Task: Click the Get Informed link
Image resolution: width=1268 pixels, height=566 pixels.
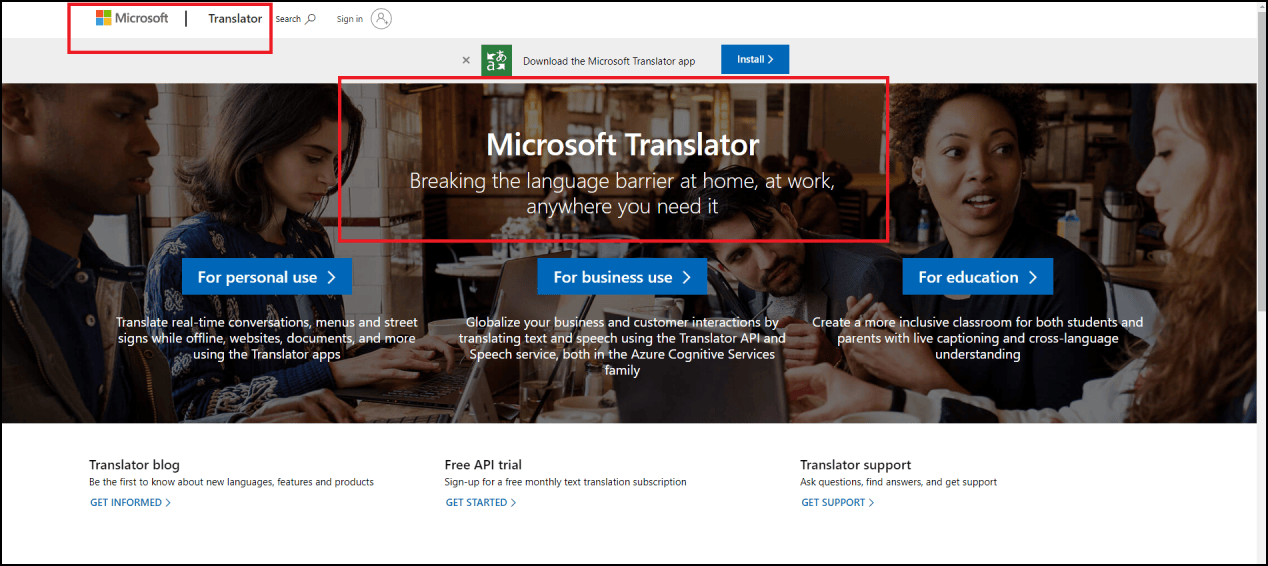Action: pos(130,503)
